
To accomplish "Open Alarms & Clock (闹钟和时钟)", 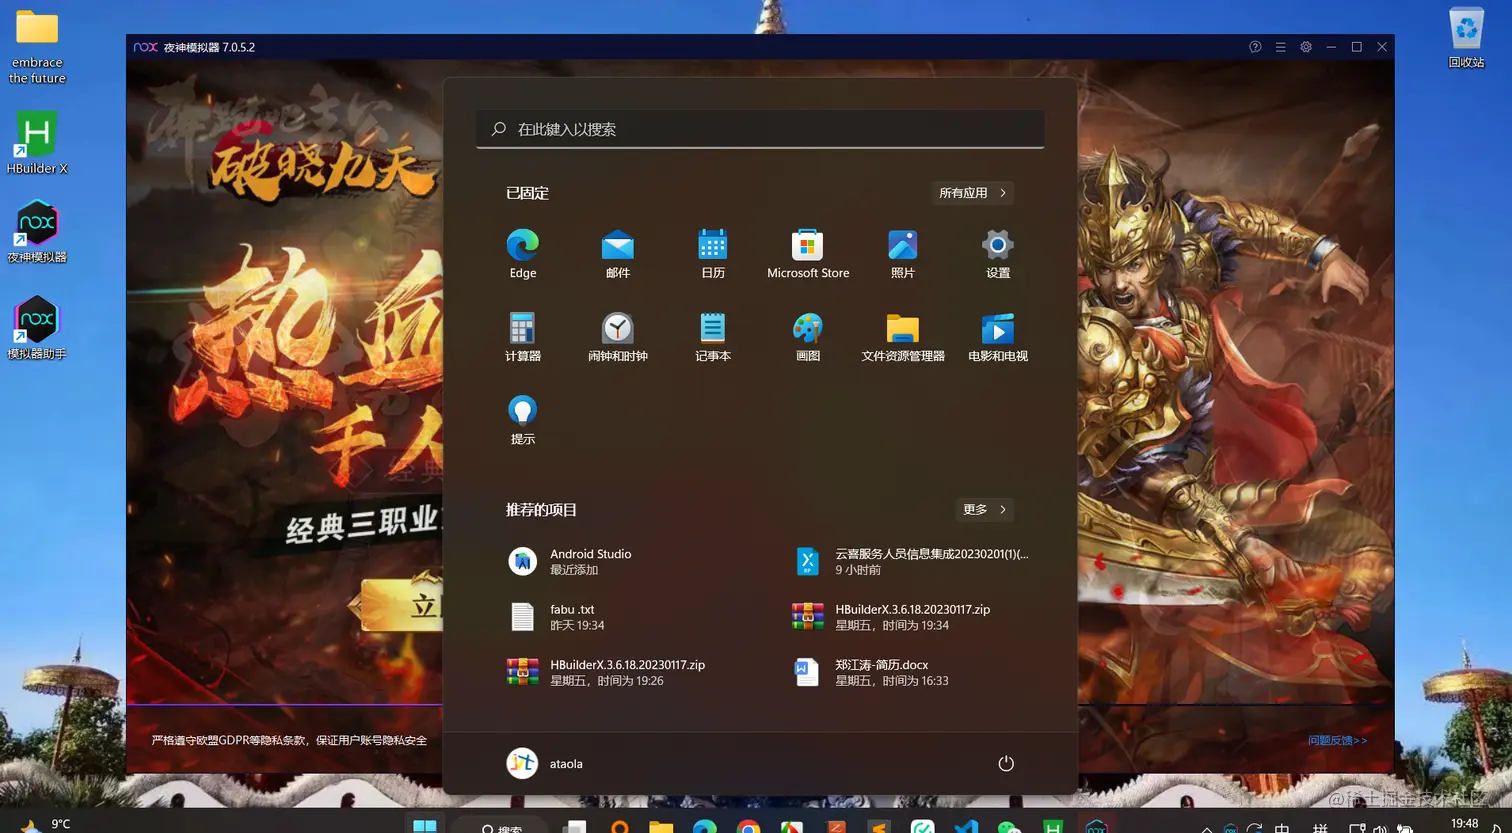I will point(617,336).
